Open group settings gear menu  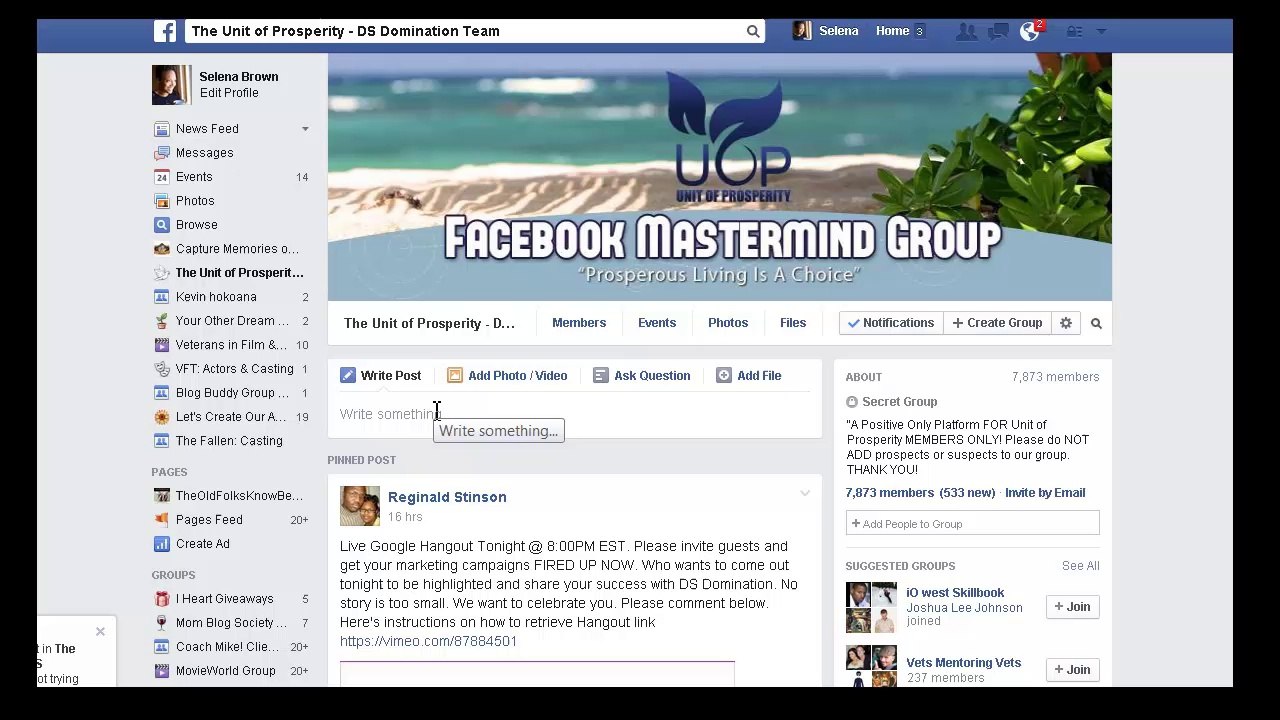[x=1066, y=323]
